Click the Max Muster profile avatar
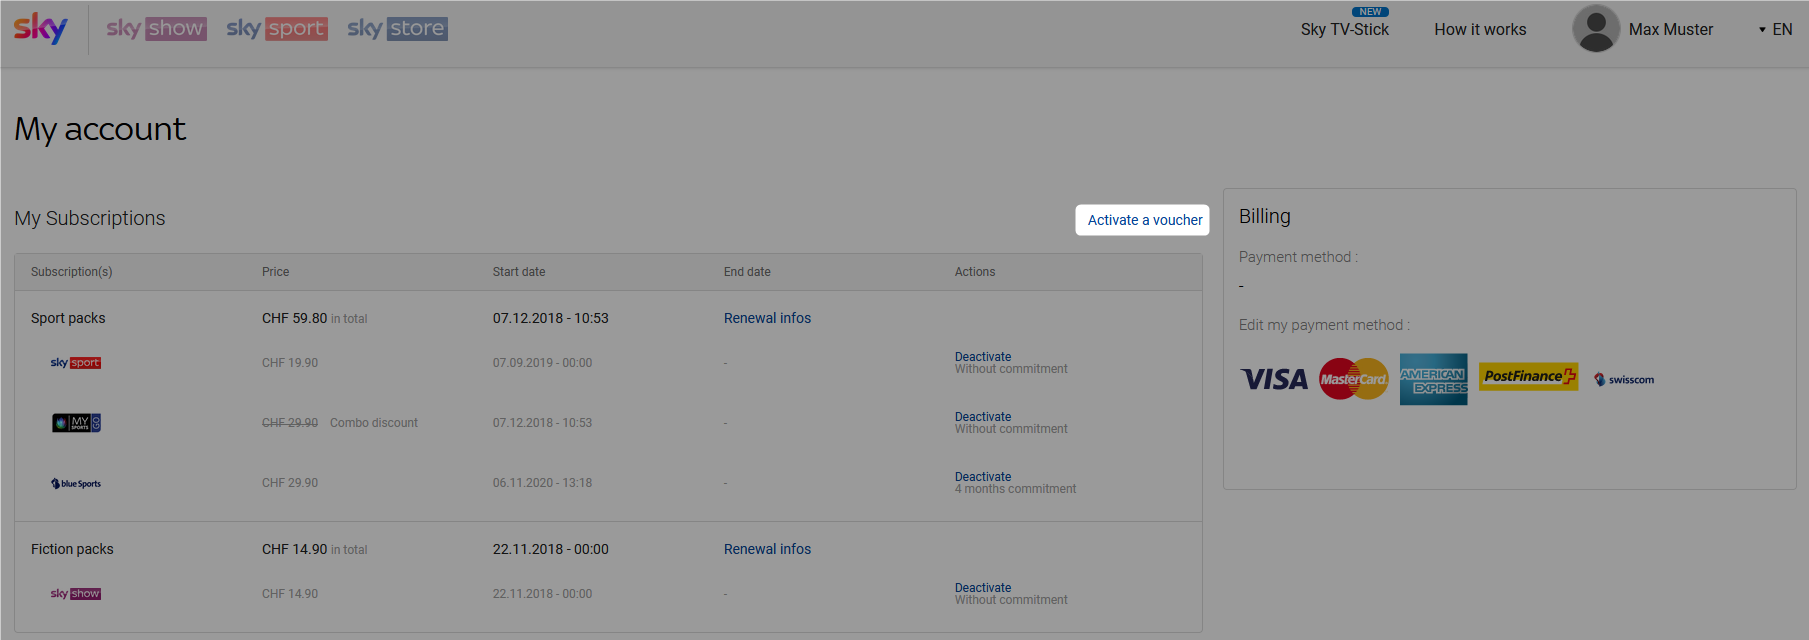 [x=1596, y=29]
